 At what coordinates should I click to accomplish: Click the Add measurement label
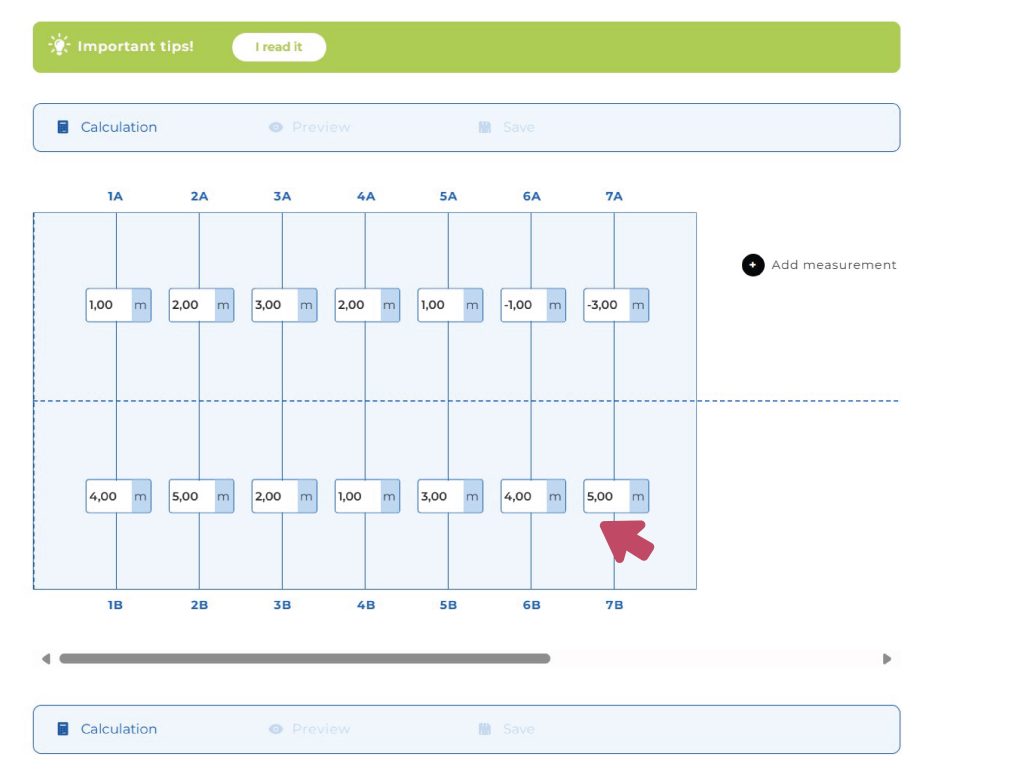pyautogui.click(x=833, y=265)
